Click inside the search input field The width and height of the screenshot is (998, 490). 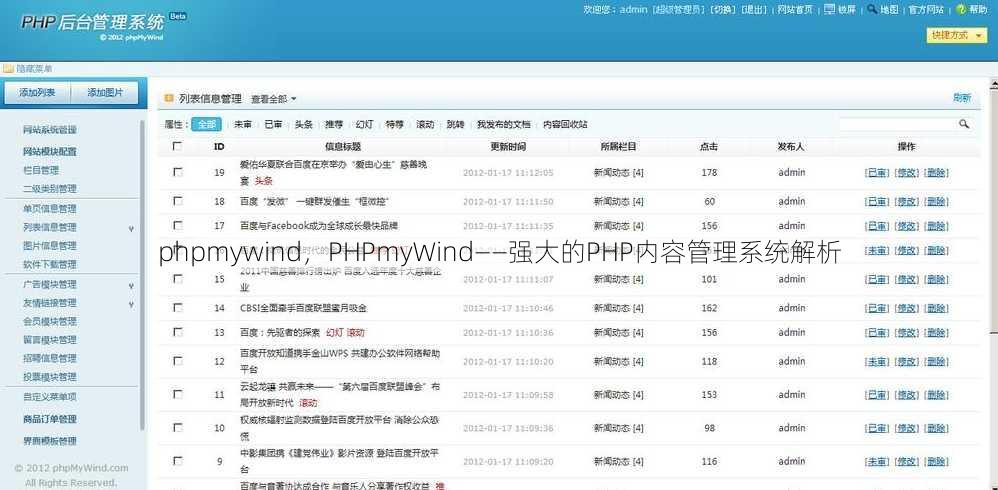point(898,124)
